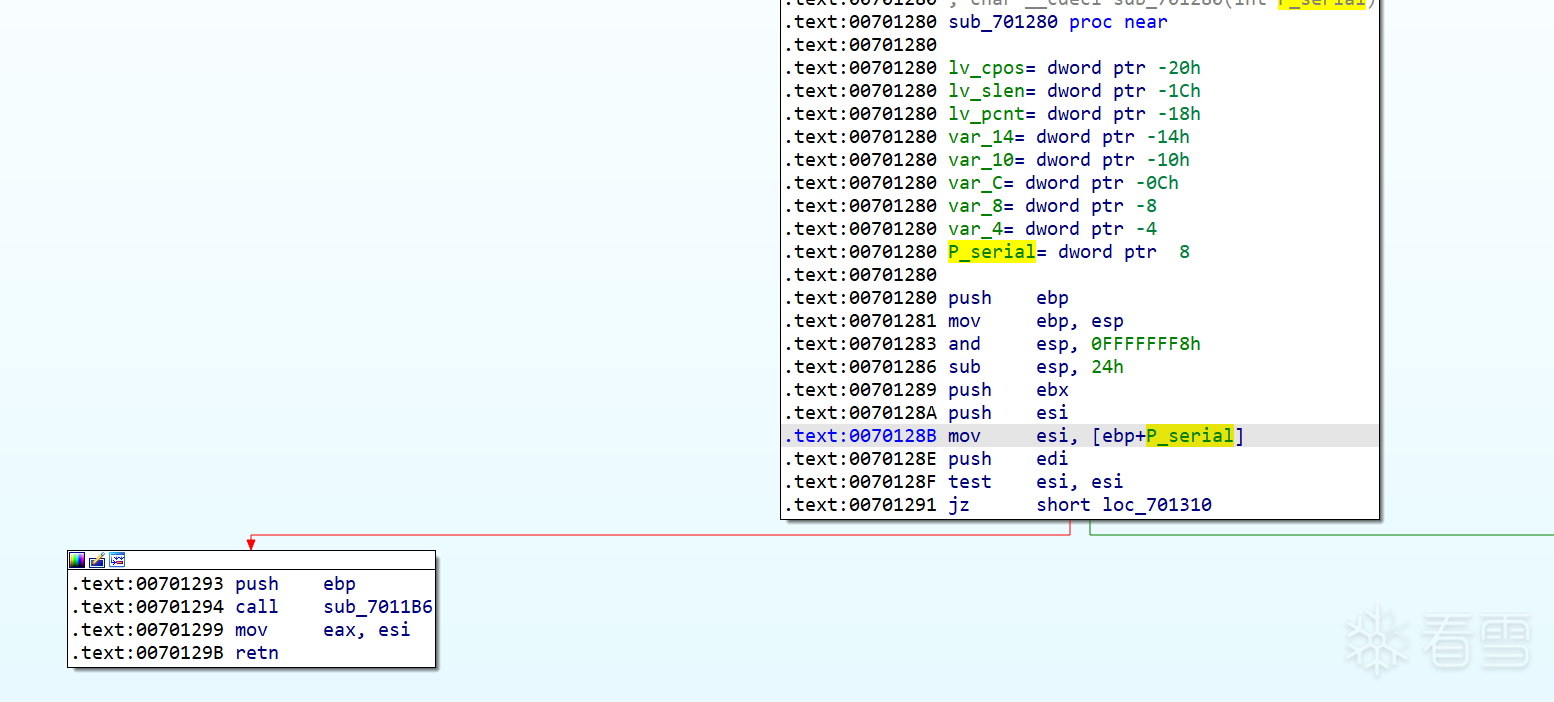Click address .text:00701294 of the call line
Screen dimensions: 1554x702
[x=147, y=607]
